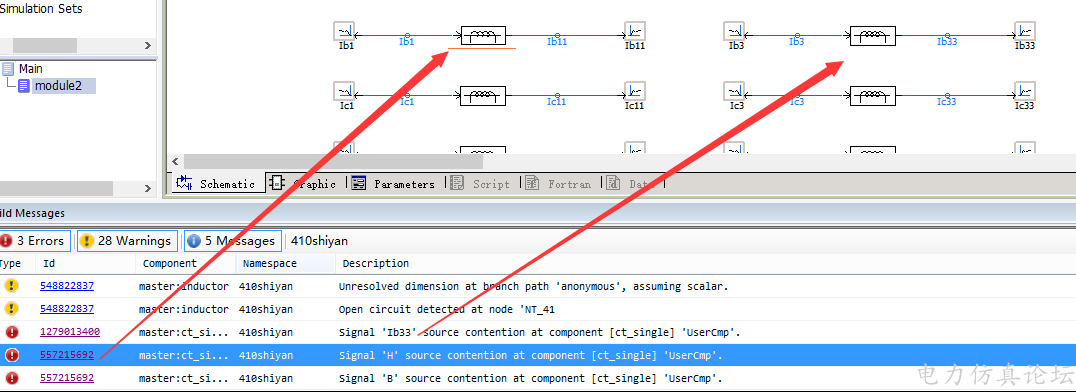Select the inductor block between Ic3 and Ic33
The height and width of the screenshot is (392, 1076).
point(872,95)
